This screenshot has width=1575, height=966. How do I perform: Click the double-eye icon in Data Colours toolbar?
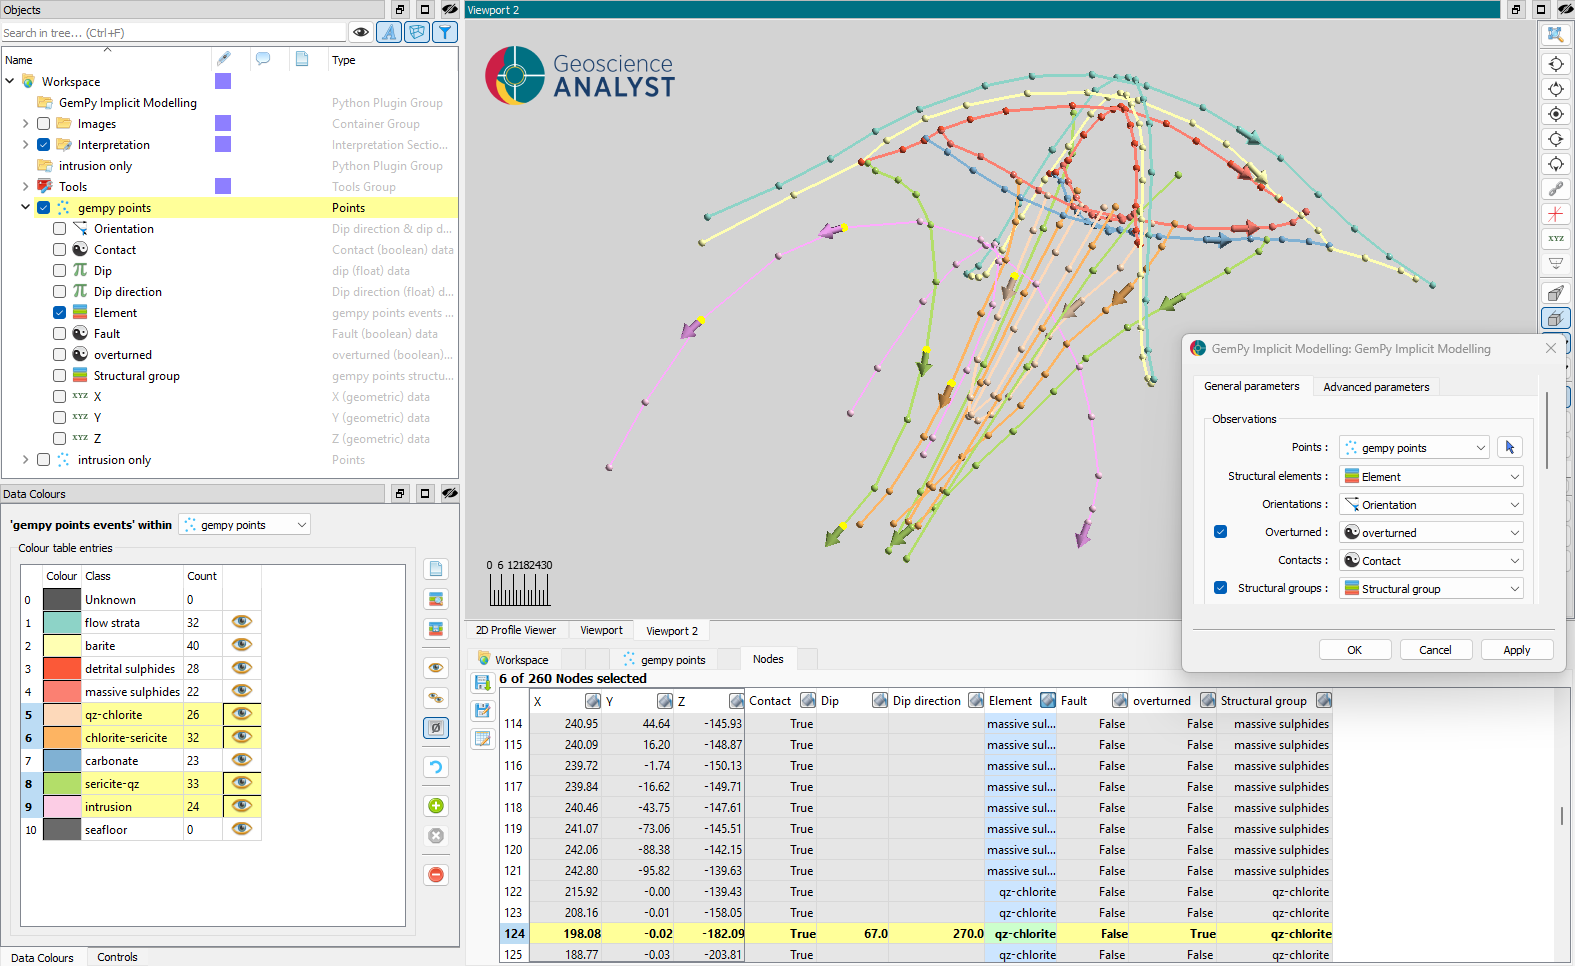[436, 698]
